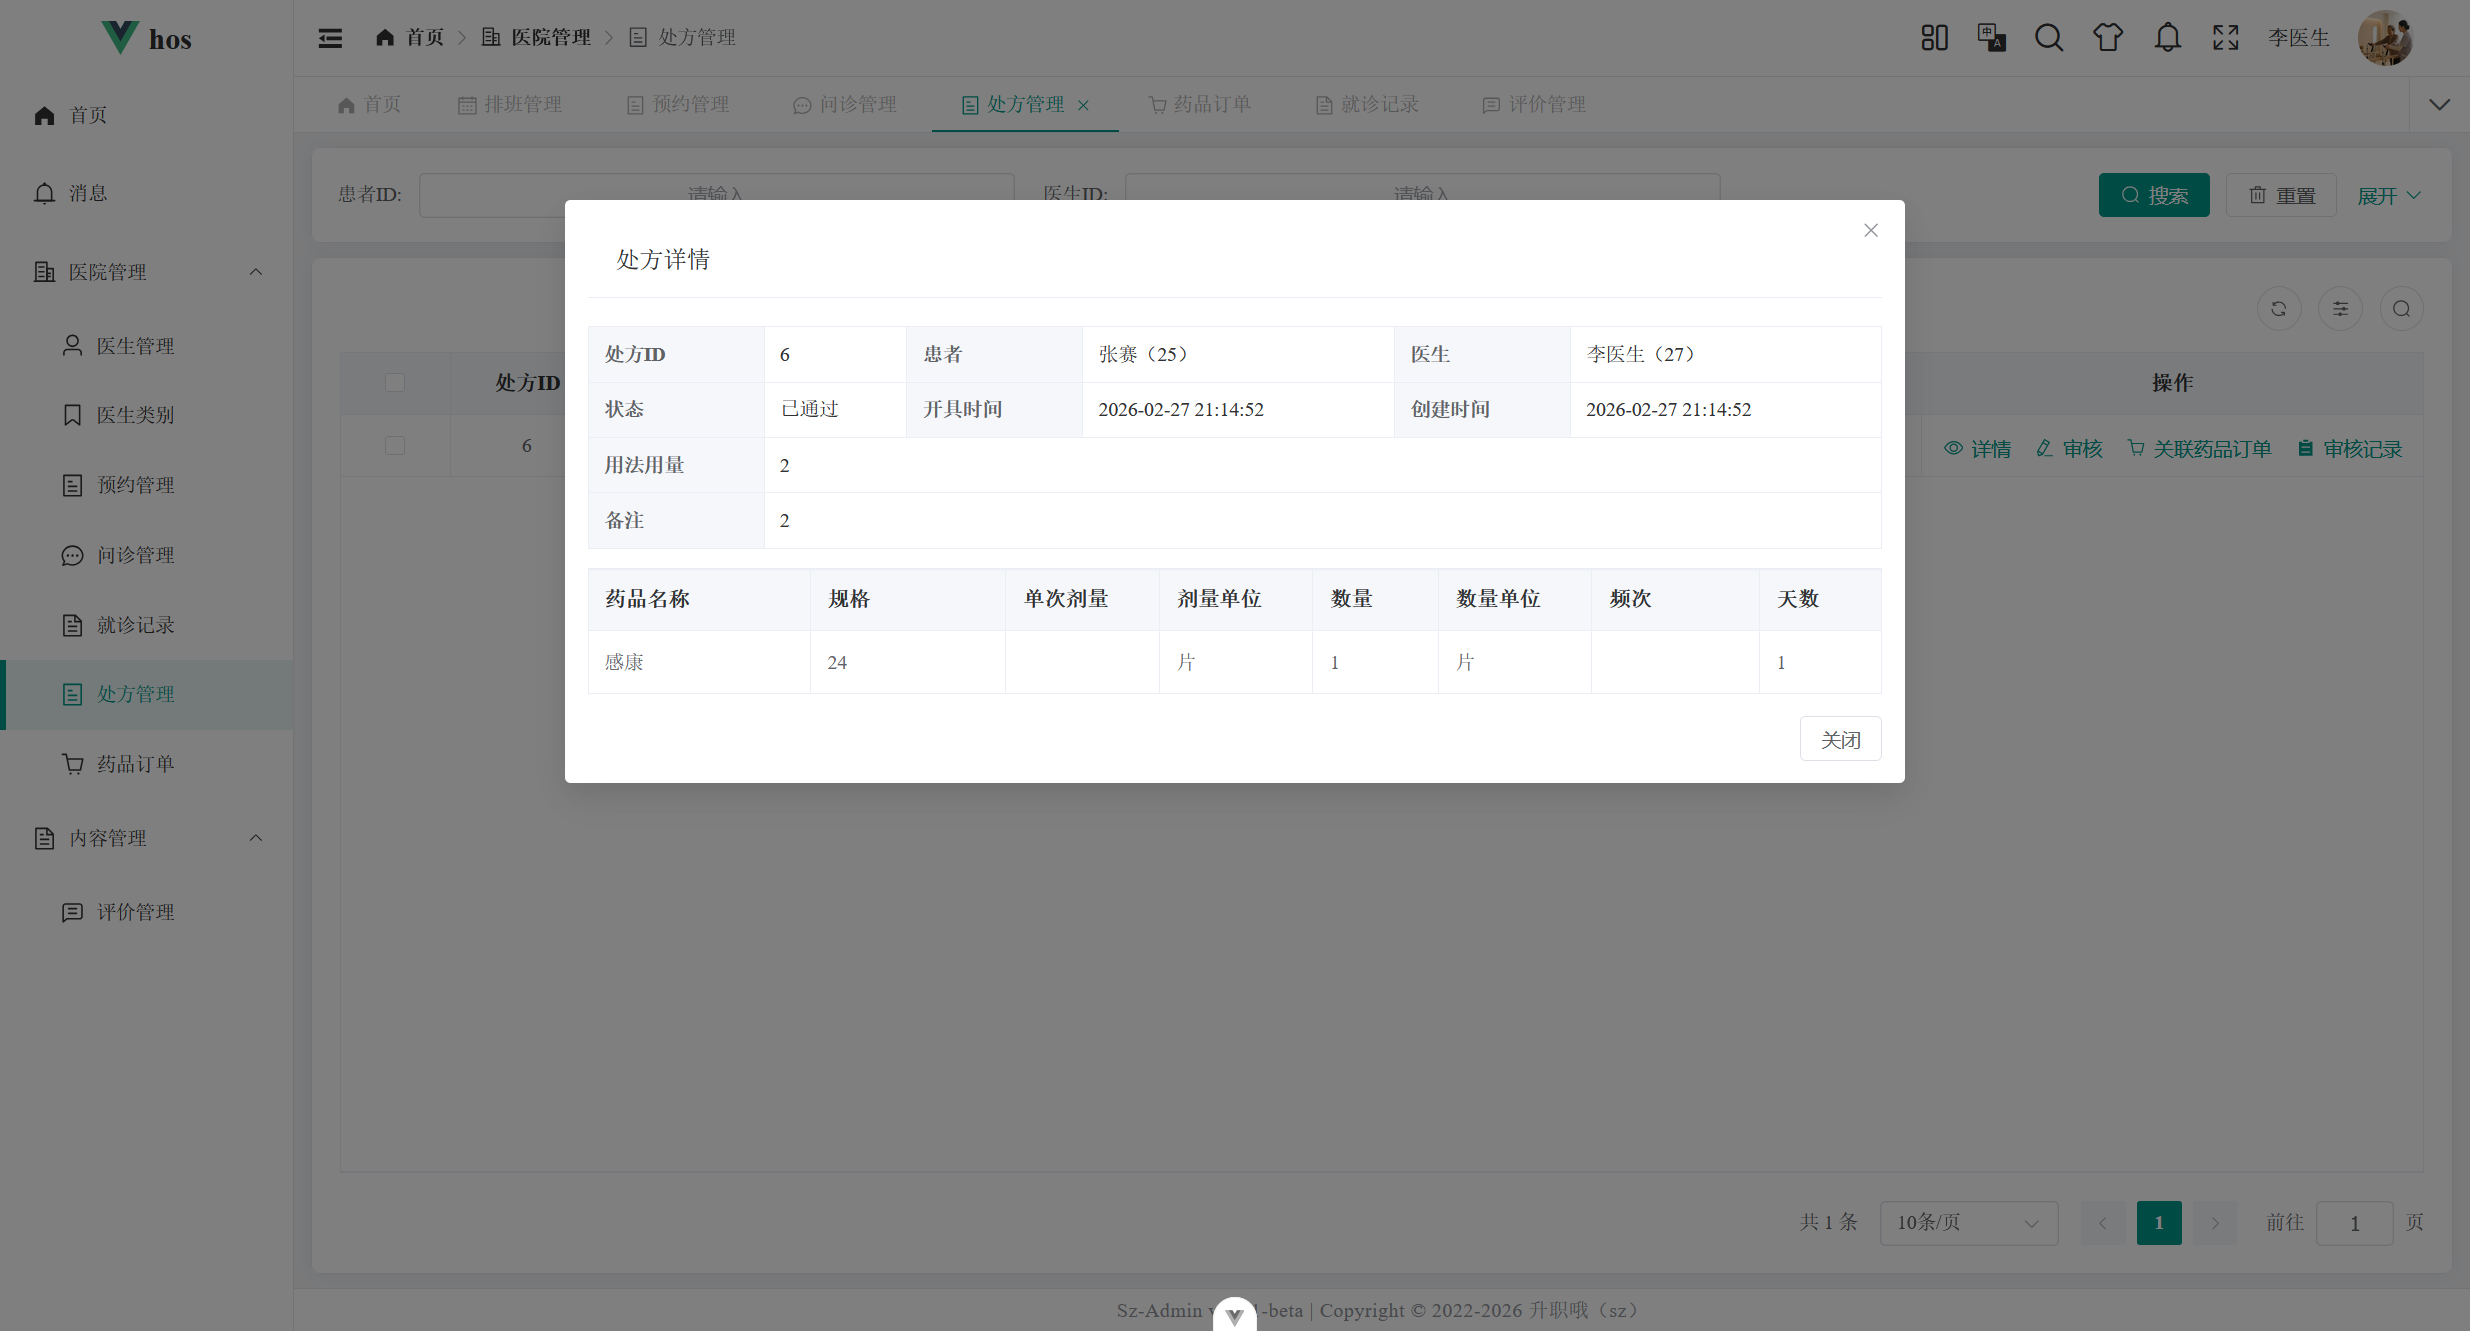2470x1331 pixels.
Task: Close the prescription details dialog with X
Action: click(1871, 230)
